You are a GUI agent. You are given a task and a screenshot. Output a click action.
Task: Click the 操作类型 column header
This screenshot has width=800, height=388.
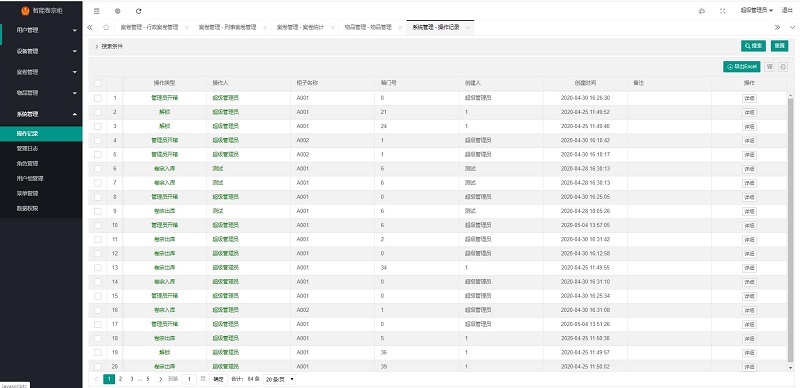(164, 83)
